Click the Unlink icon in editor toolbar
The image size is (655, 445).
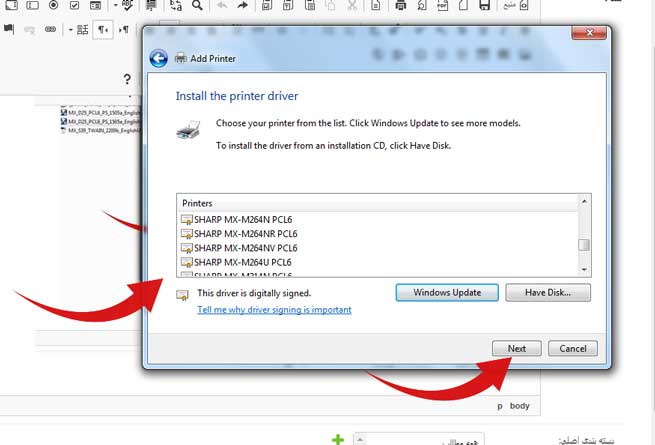pos(29,30)
